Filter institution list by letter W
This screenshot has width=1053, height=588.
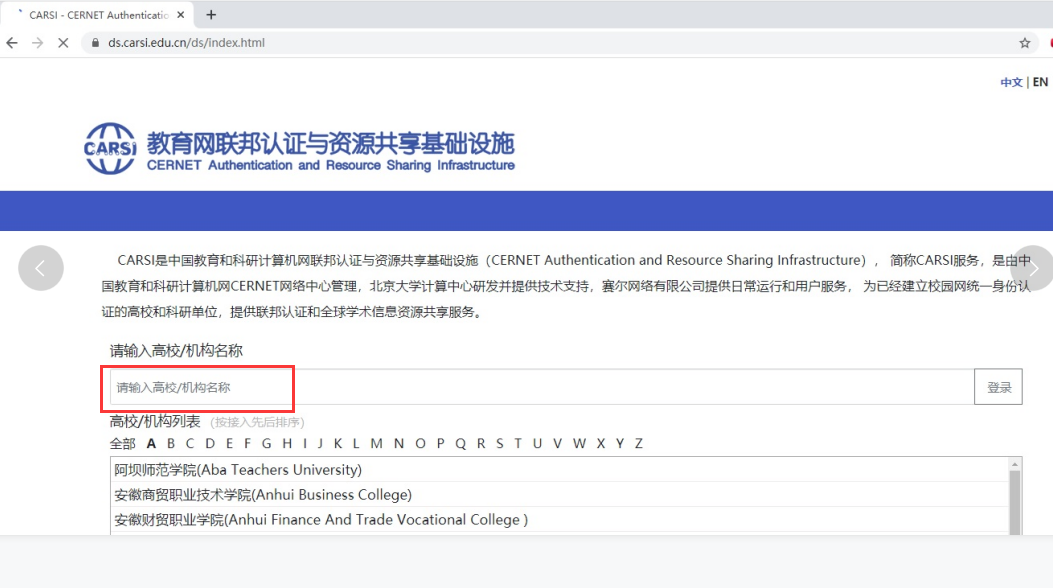pos(580,444)
